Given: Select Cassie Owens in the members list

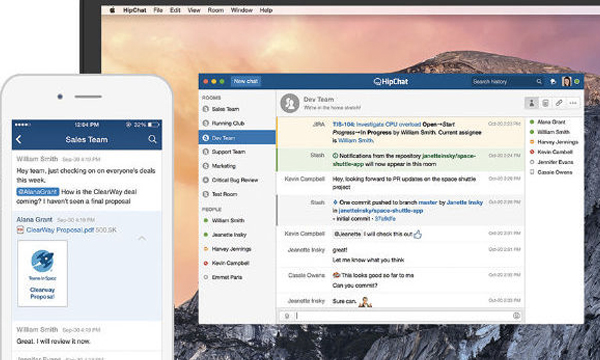Looking at the screenshot, I should [555, 172].
